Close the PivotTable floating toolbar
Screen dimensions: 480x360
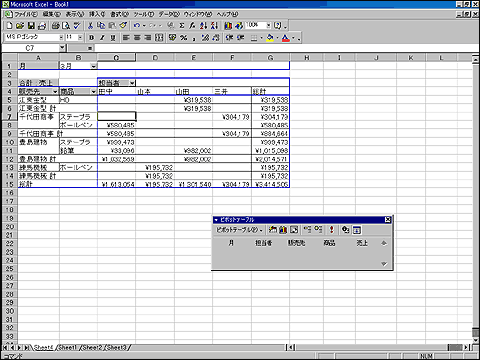387,220
